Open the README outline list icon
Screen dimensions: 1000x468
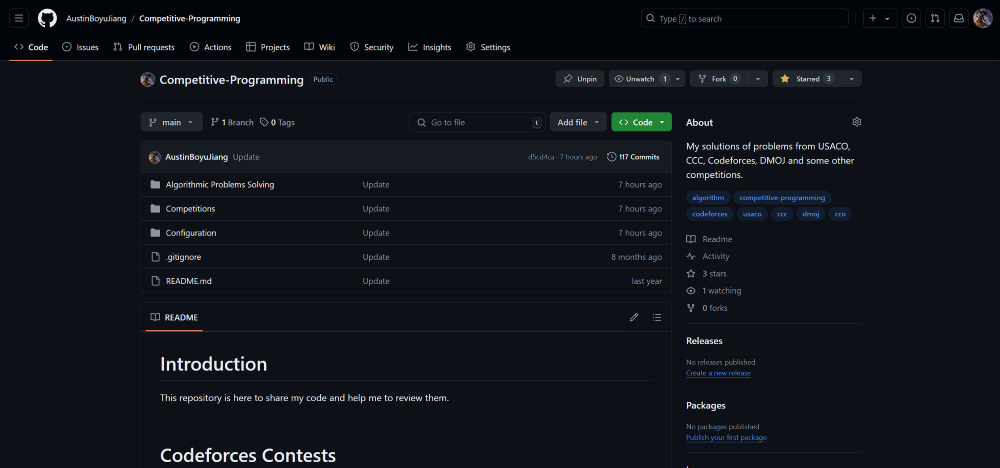click(x=657, y=317)
